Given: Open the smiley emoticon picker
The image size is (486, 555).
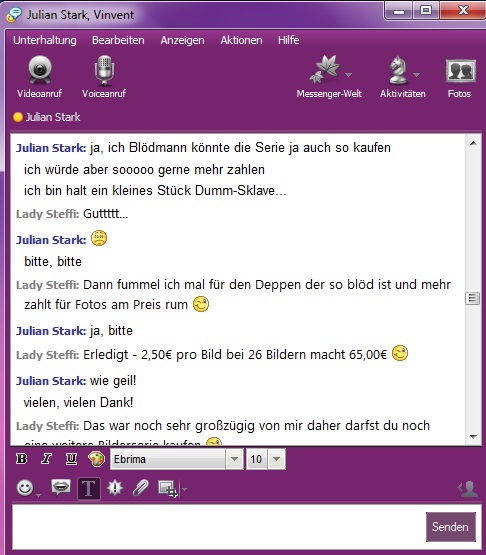Looking at the screenshot, I should point(25,488).
